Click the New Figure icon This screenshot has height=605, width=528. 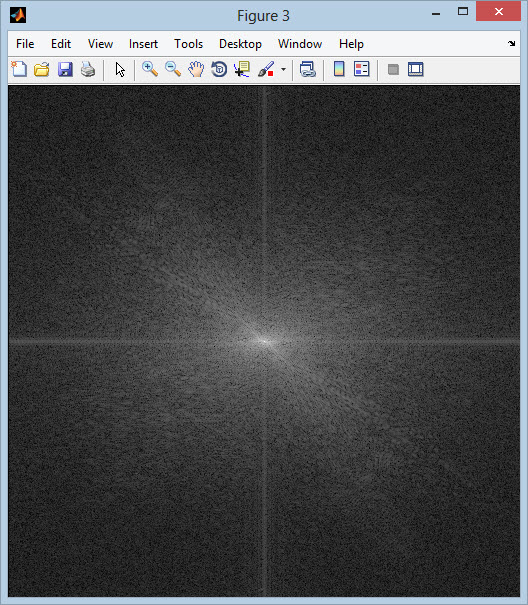pos(19,69)
